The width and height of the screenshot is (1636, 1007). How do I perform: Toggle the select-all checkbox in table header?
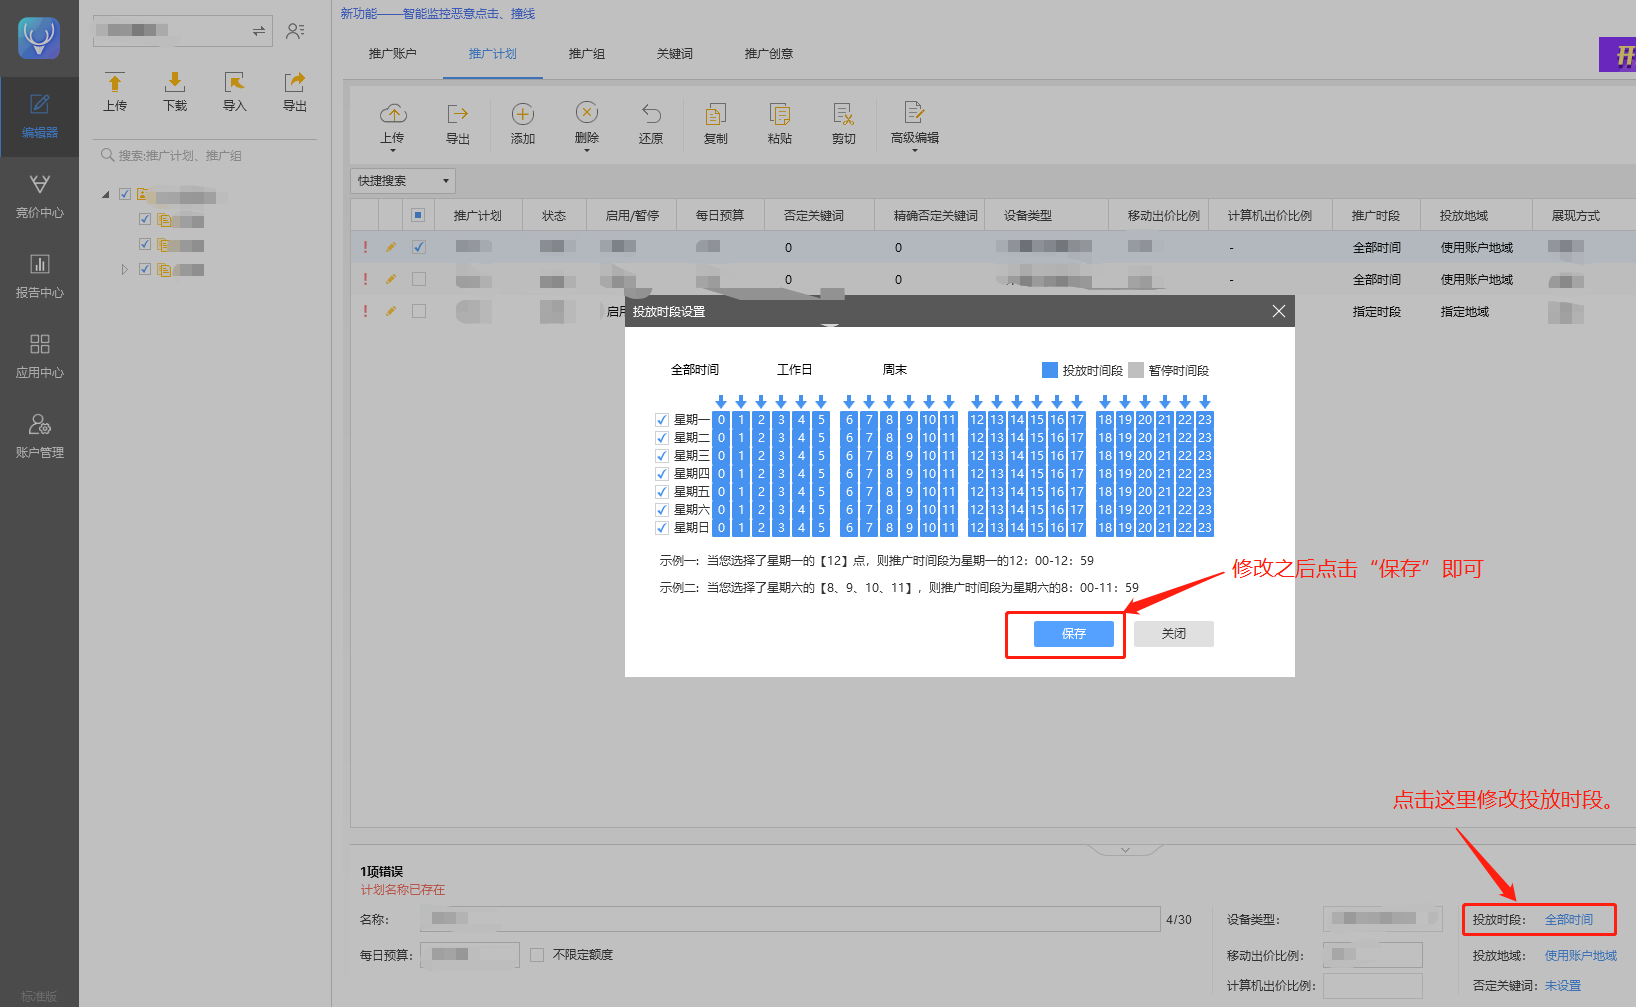click(418, 215)
